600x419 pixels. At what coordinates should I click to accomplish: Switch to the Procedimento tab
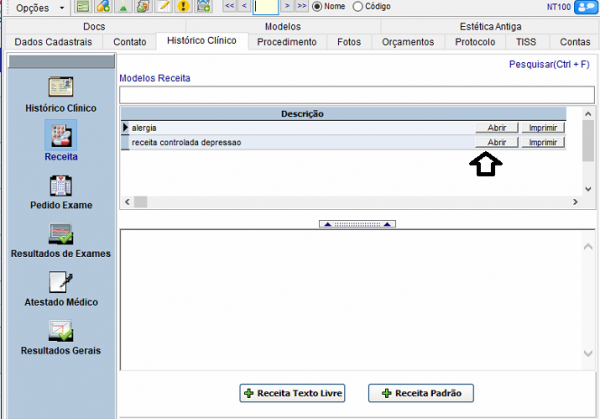(287, 42)
